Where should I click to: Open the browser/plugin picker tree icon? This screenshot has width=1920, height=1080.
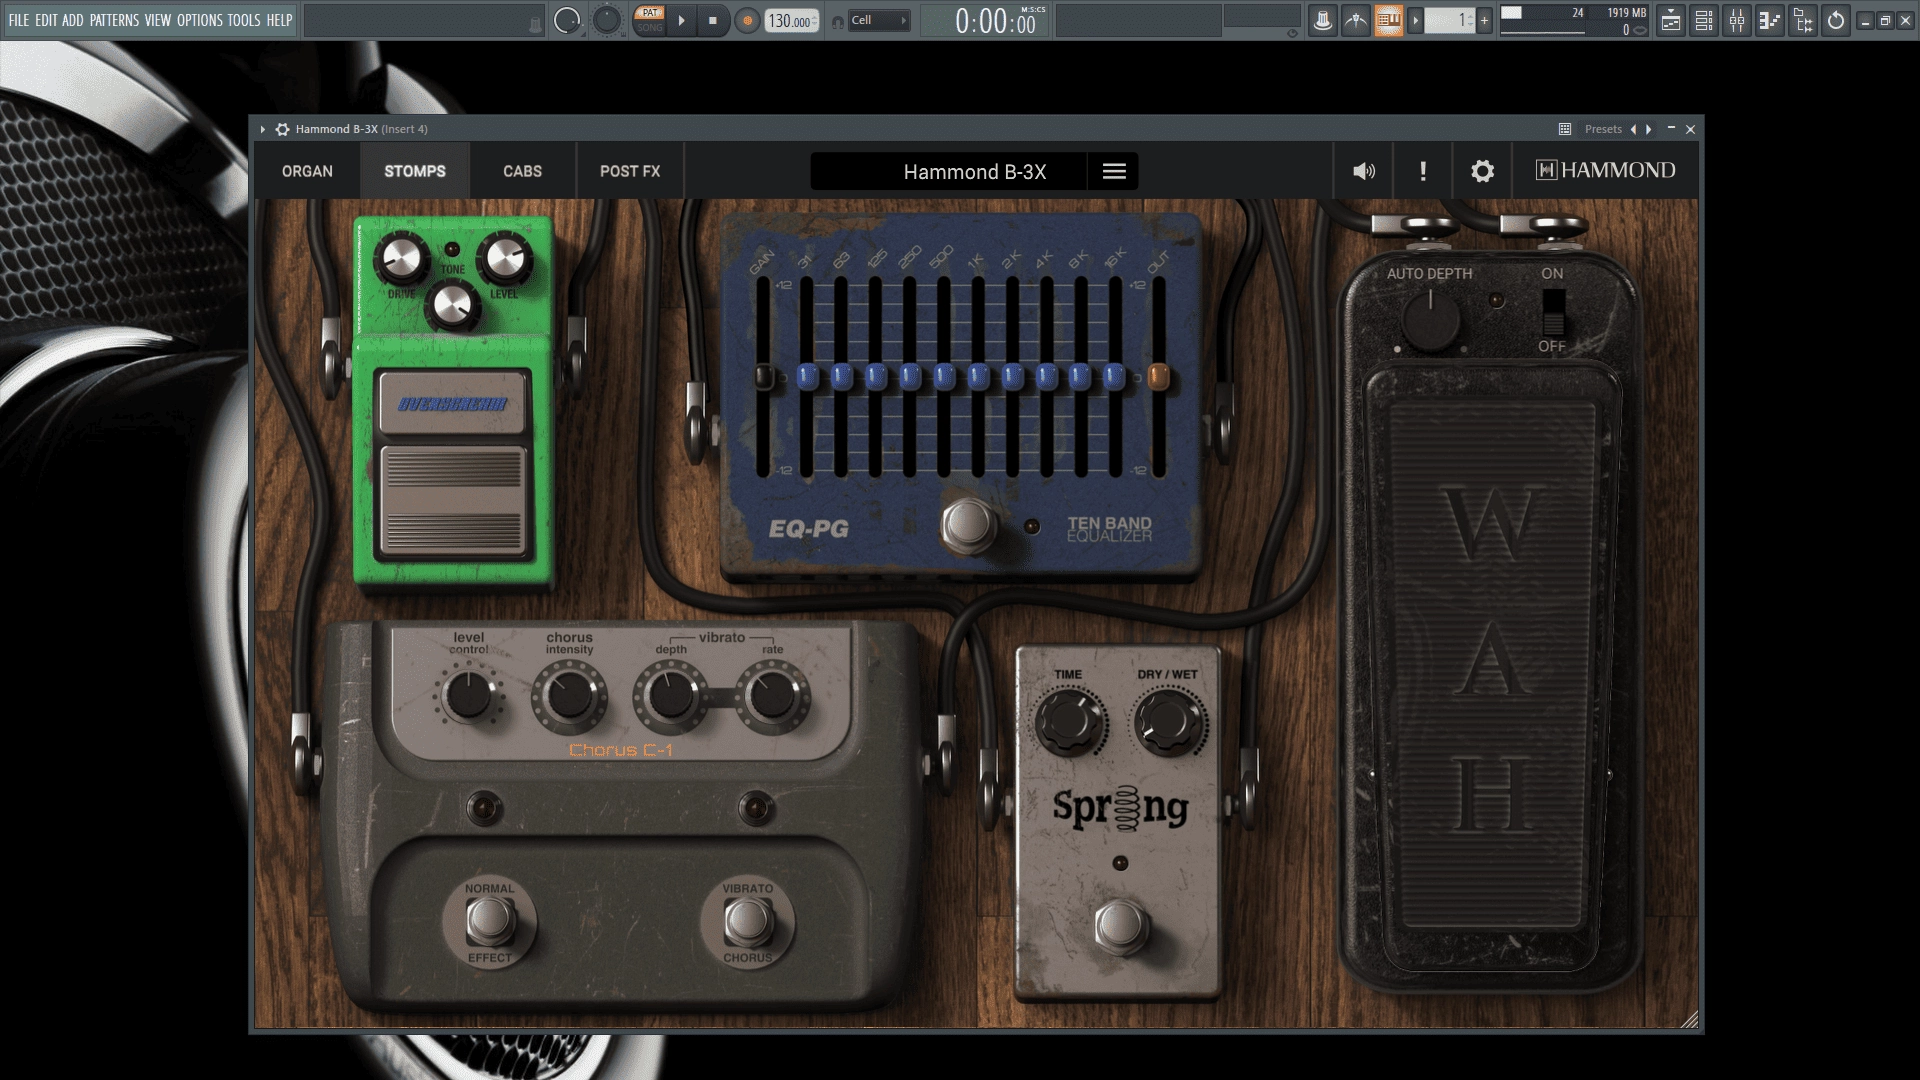click(1803, 20)
